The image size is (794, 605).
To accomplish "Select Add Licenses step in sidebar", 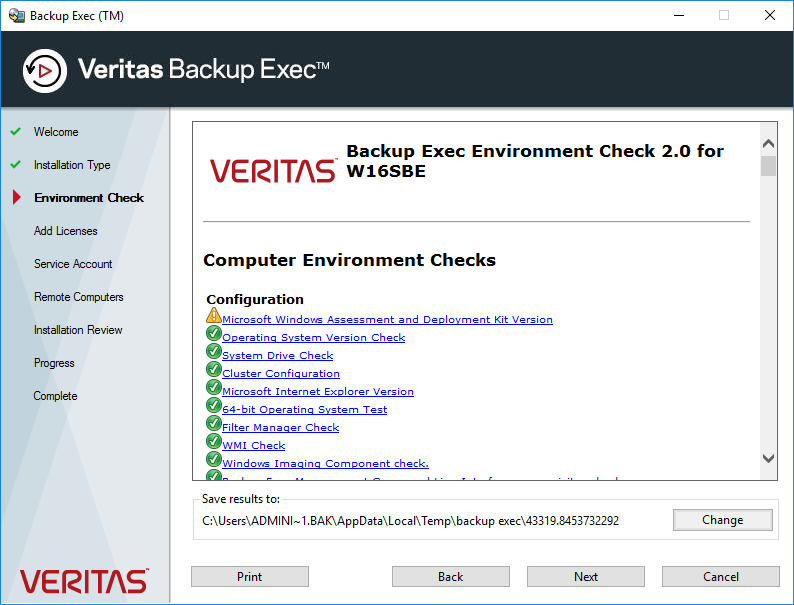I will [x=65, y=231].
